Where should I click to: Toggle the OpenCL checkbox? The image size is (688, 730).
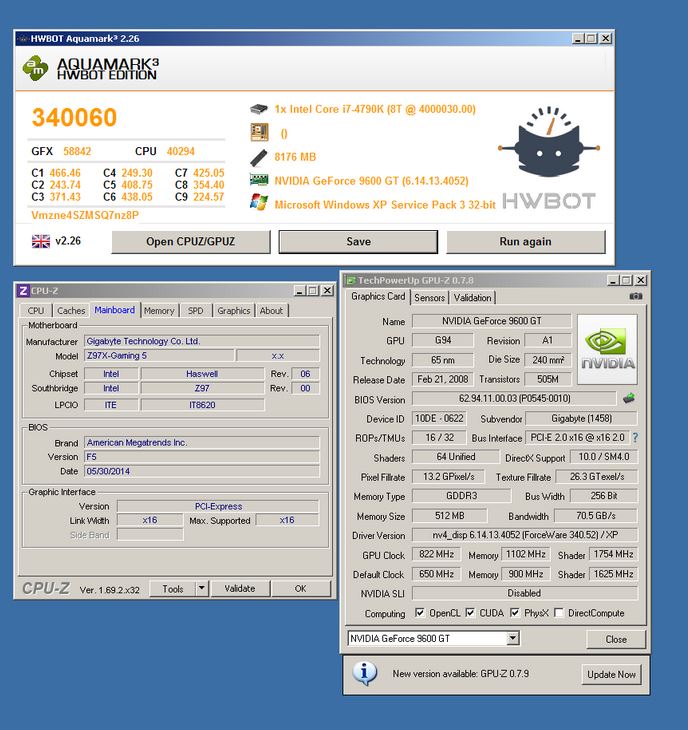tap(419, 613)
